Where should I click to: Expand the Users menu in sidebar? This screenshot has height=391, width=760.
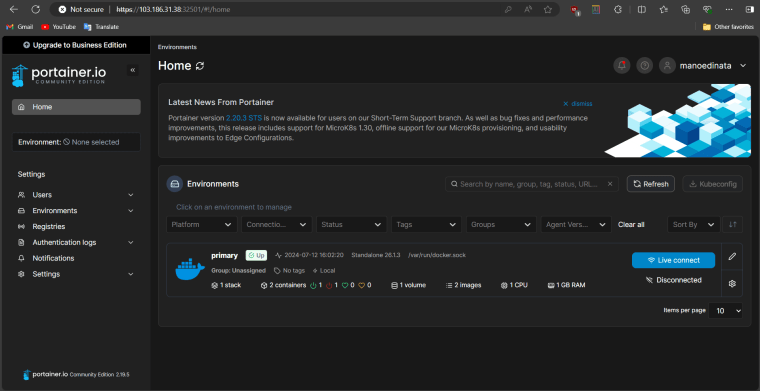click(x=76, y=195)
